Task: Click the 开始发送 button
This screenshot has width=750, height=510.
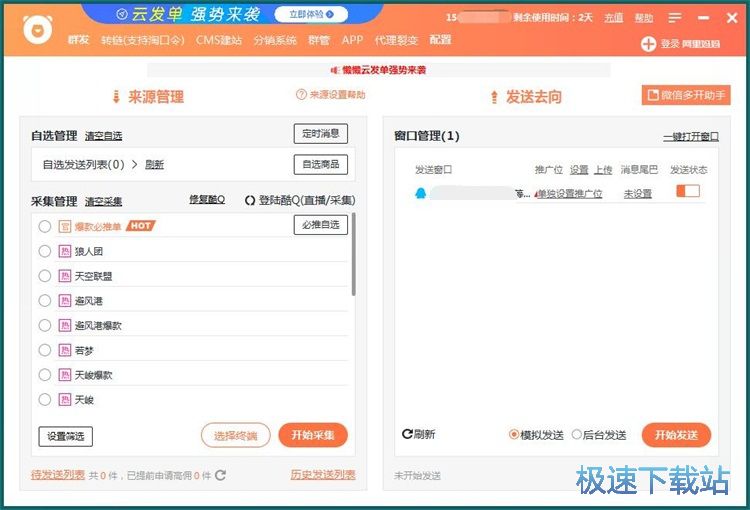Action: tap(676, 435)
